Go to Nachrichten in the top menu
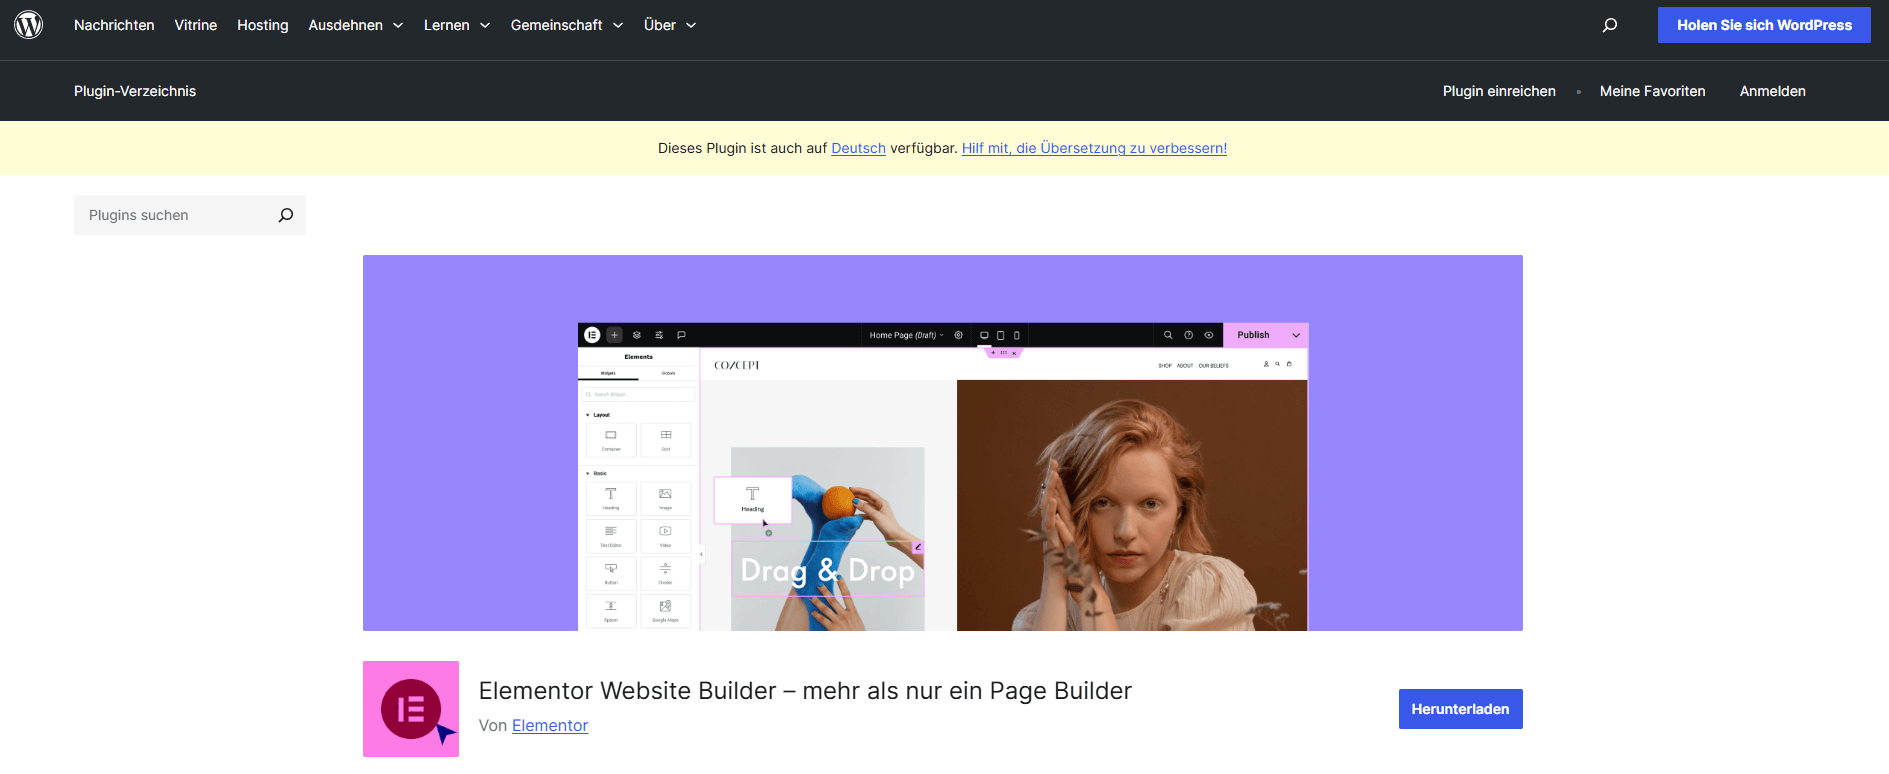 [x=114, y=25]
